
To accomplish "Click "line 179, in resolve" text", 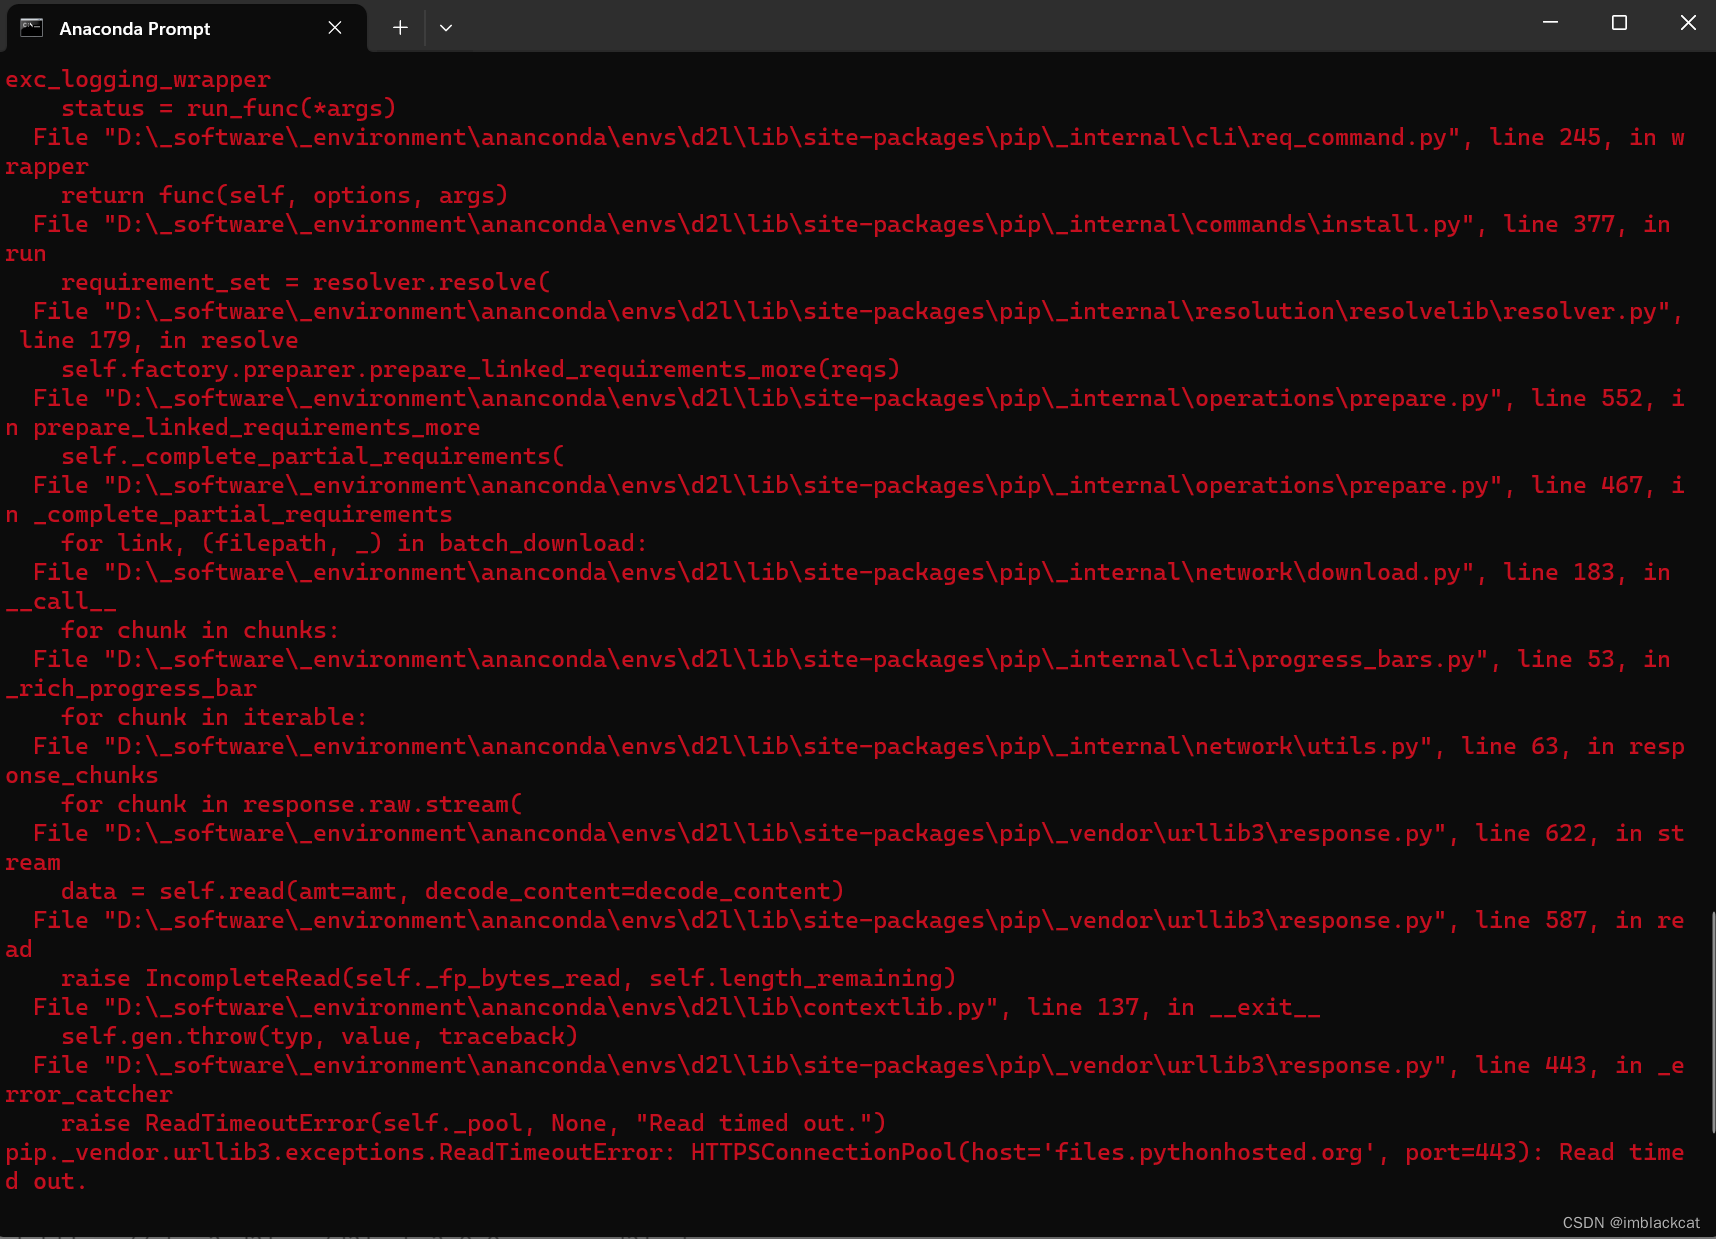I will [159, 341].
